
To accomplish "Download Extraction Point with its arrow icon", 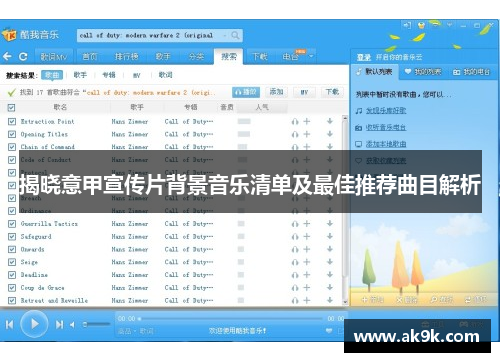I will [330, 121].
